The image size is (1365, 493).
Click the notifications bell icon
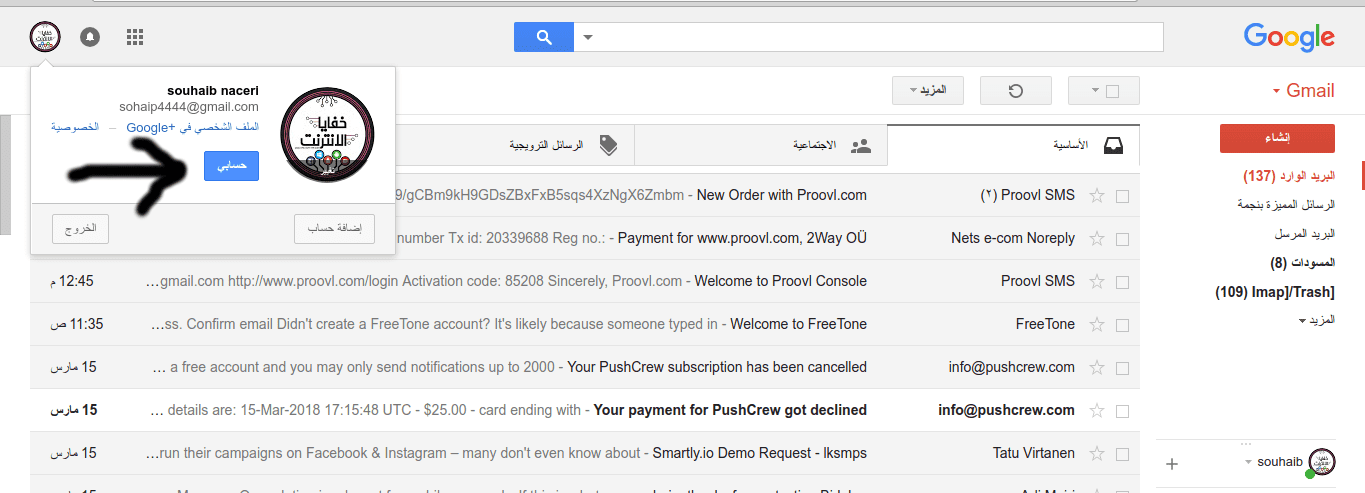(90, 37)
